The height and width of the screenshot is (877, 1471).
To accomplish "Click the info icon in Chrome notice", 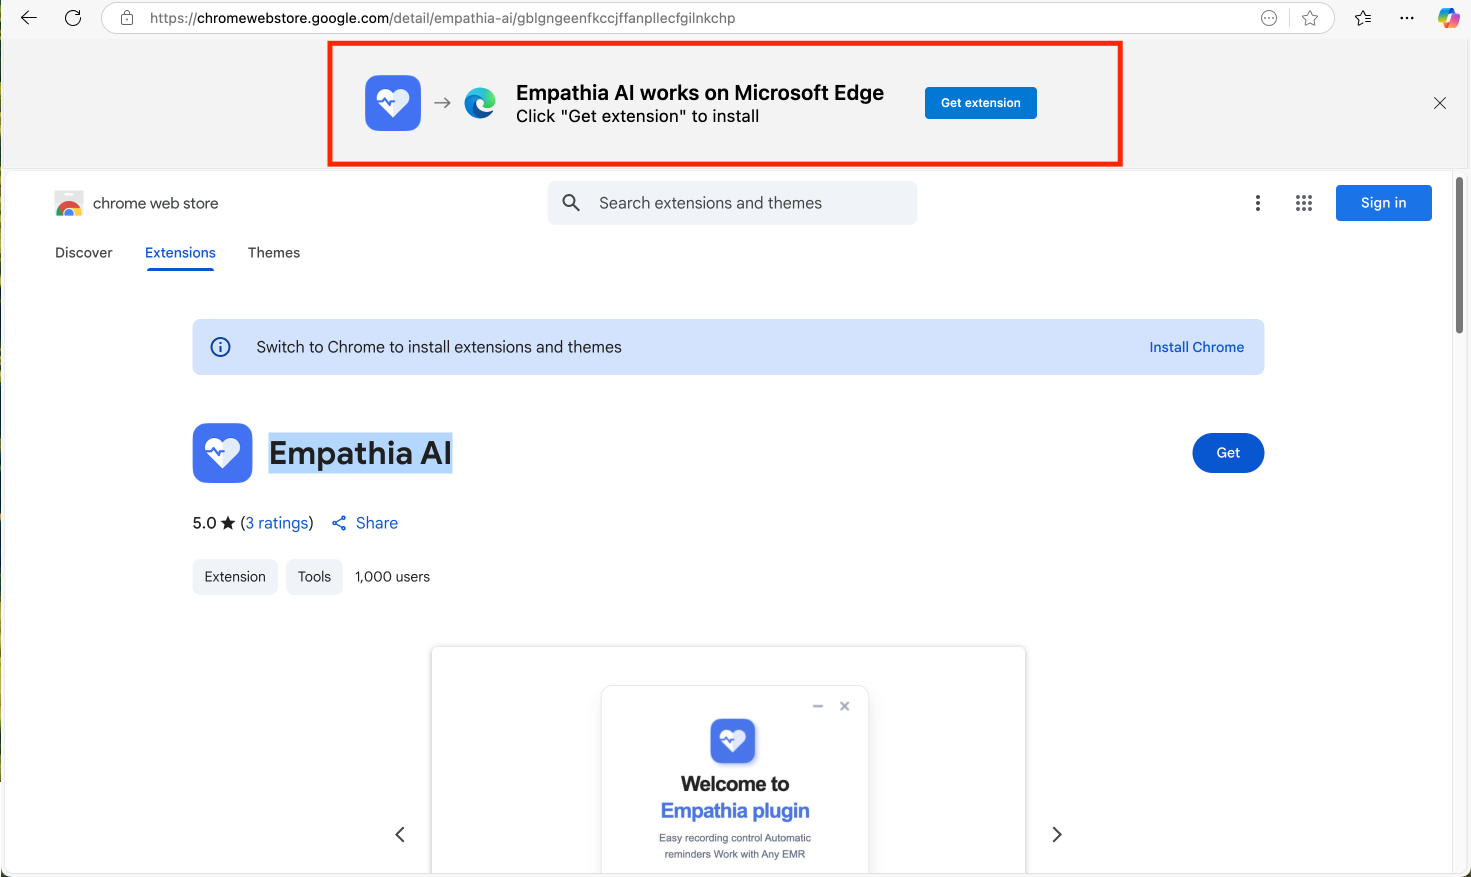I will (x=221, y=347).
